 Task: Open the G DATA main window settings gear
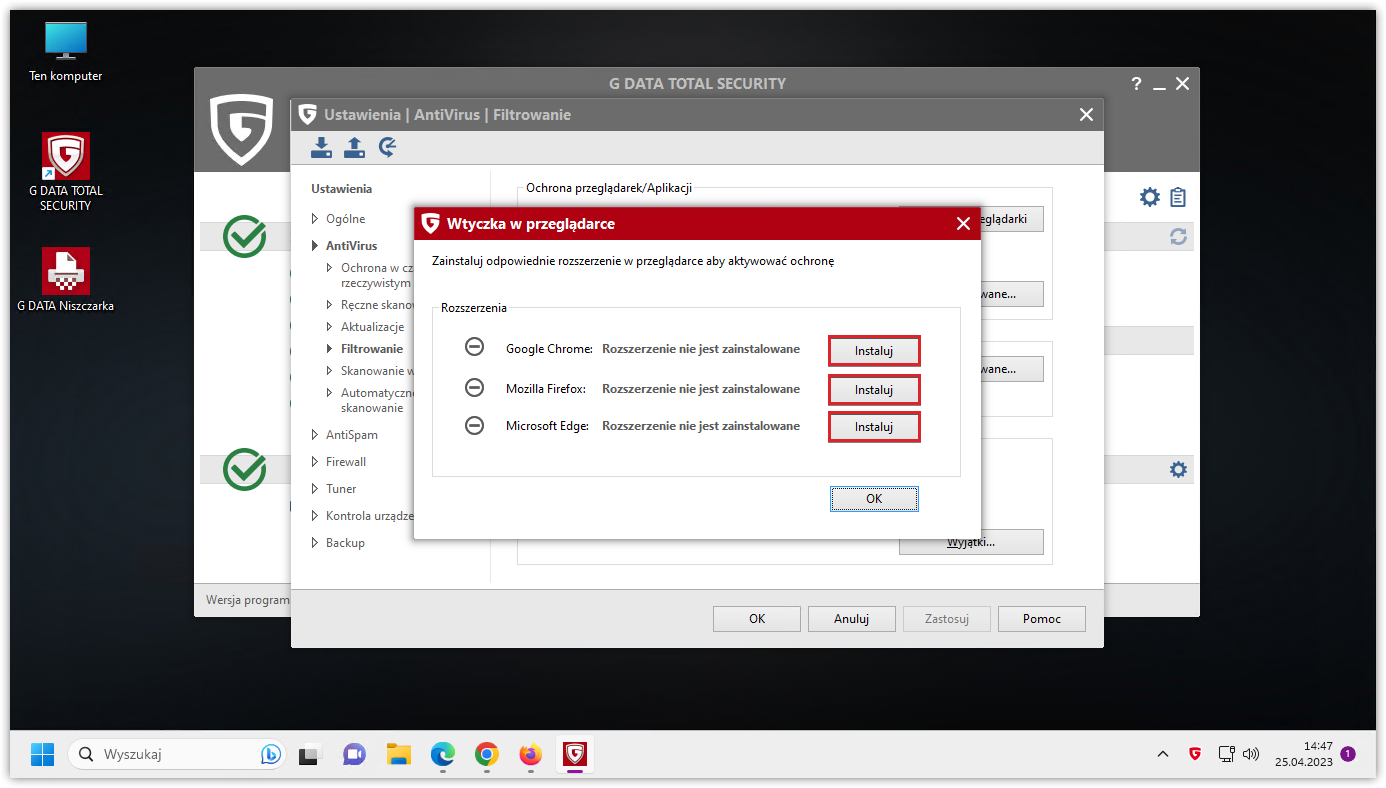coord(1150,197)
